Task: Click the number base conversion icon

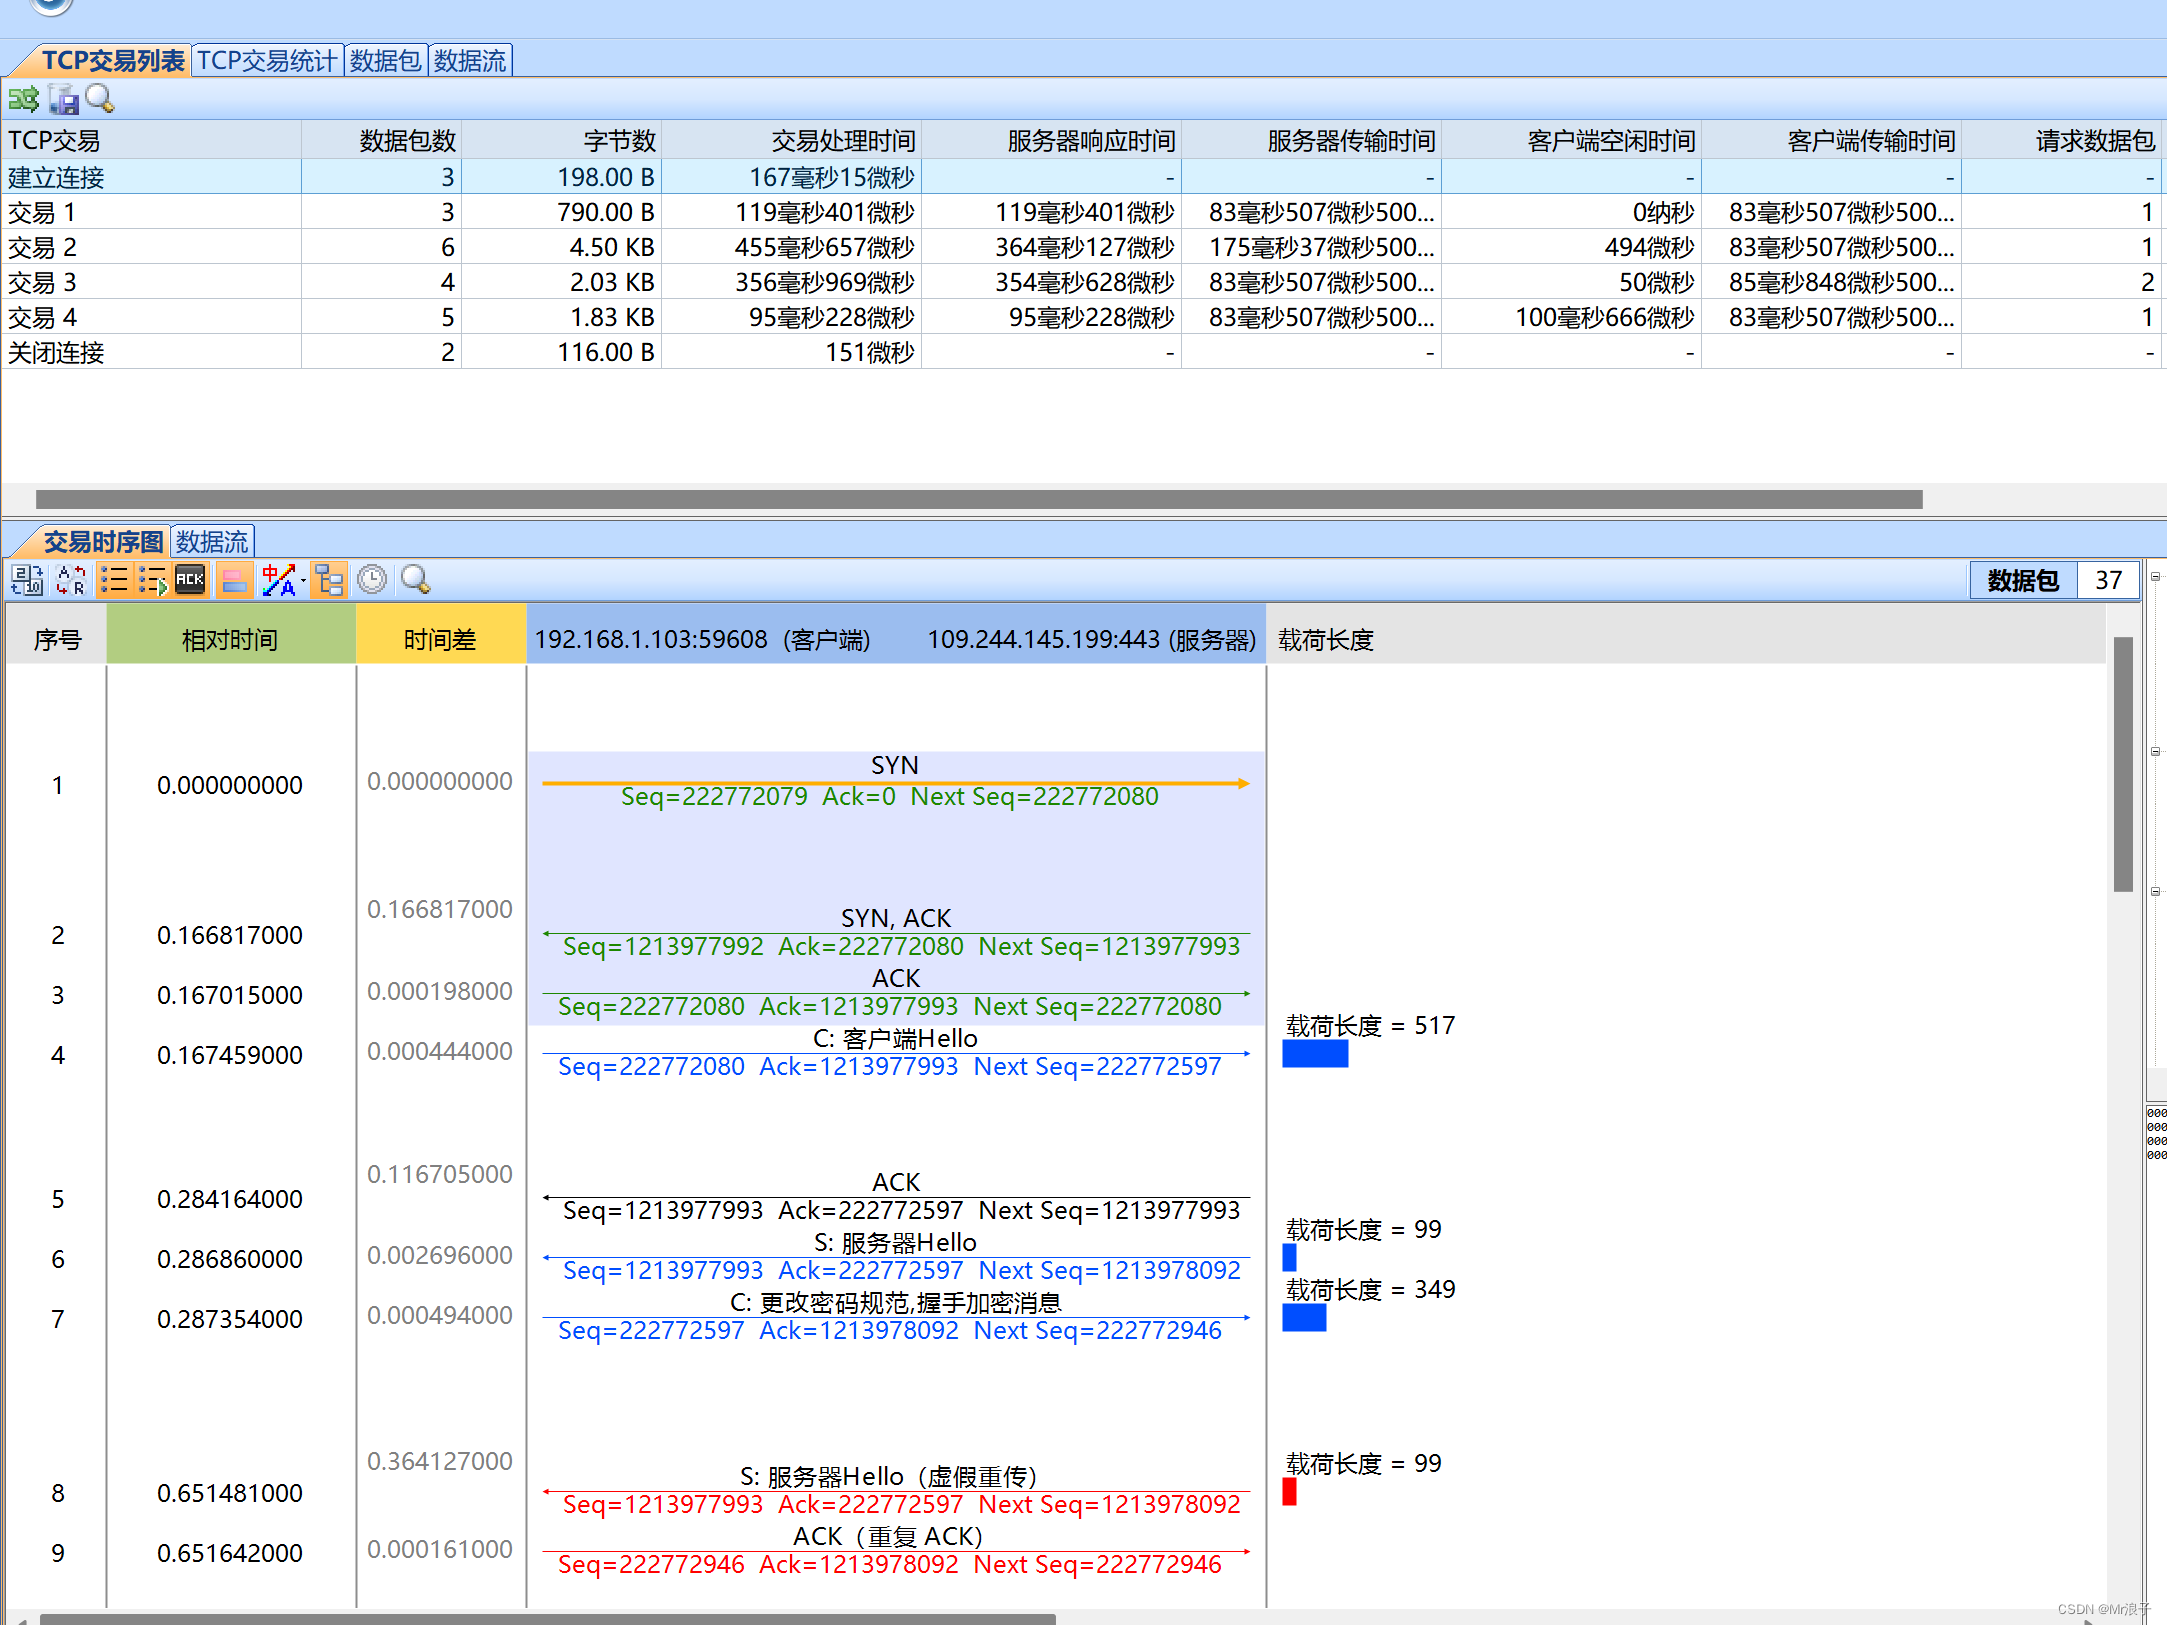Action: 27,580
